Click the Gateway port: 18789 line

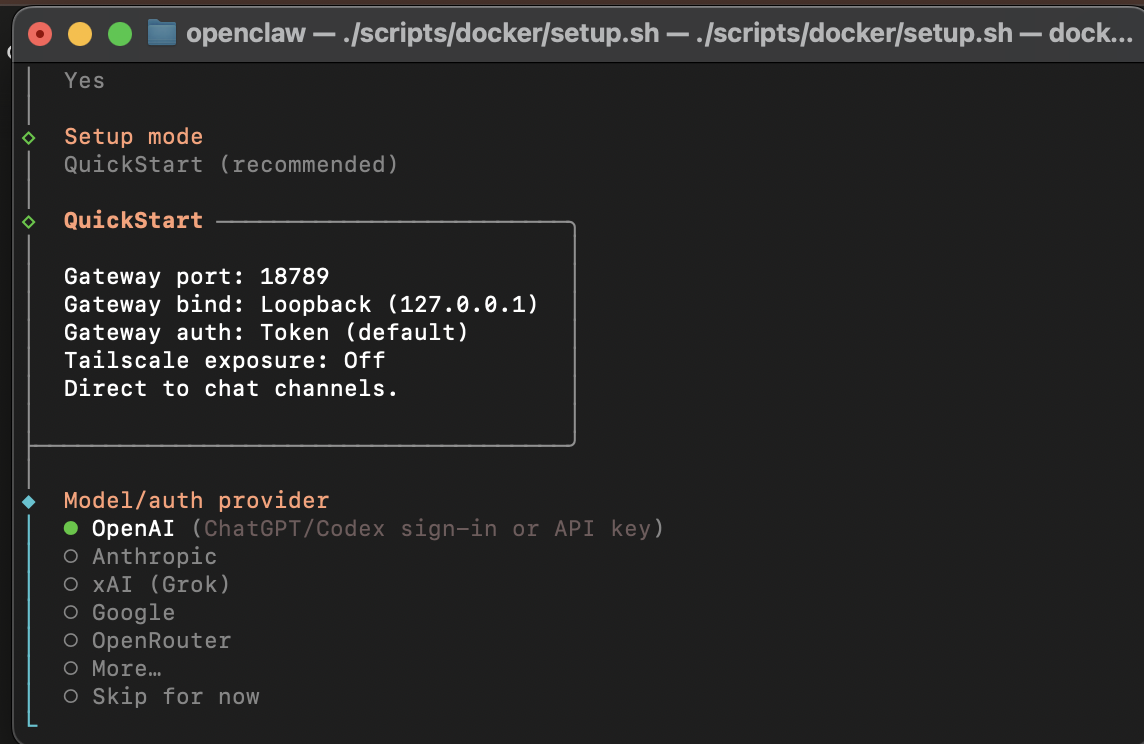(196, 276)
